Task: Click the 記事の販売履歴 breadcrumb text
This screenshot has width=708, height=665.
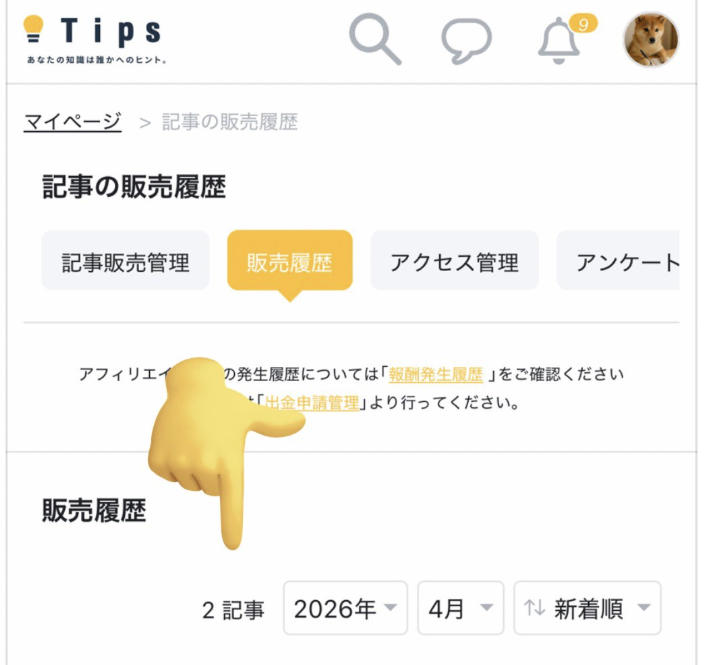Action: point(230,122)
